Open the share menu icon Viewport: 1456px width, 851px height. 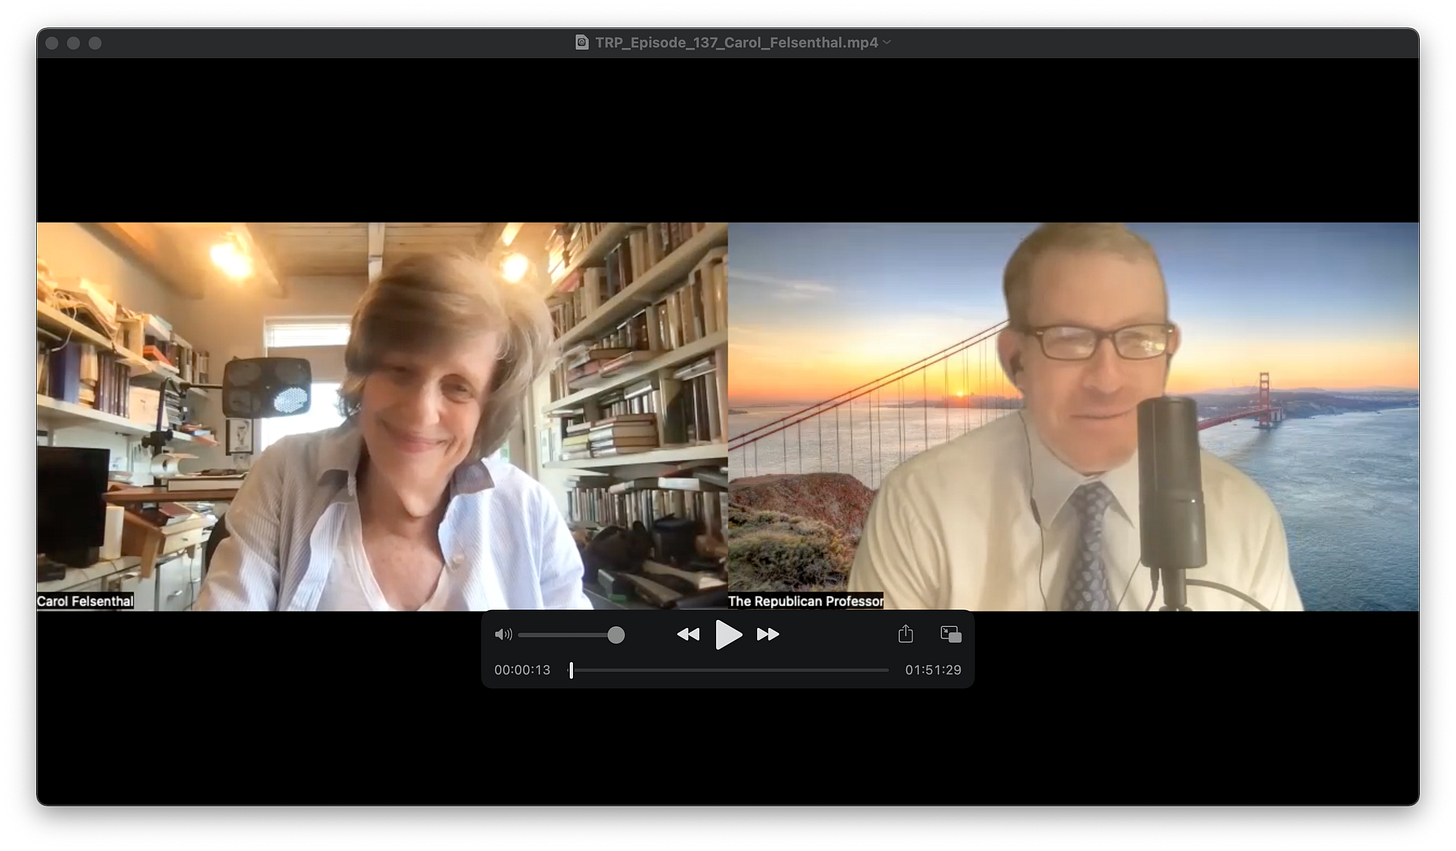pos(906,634)
